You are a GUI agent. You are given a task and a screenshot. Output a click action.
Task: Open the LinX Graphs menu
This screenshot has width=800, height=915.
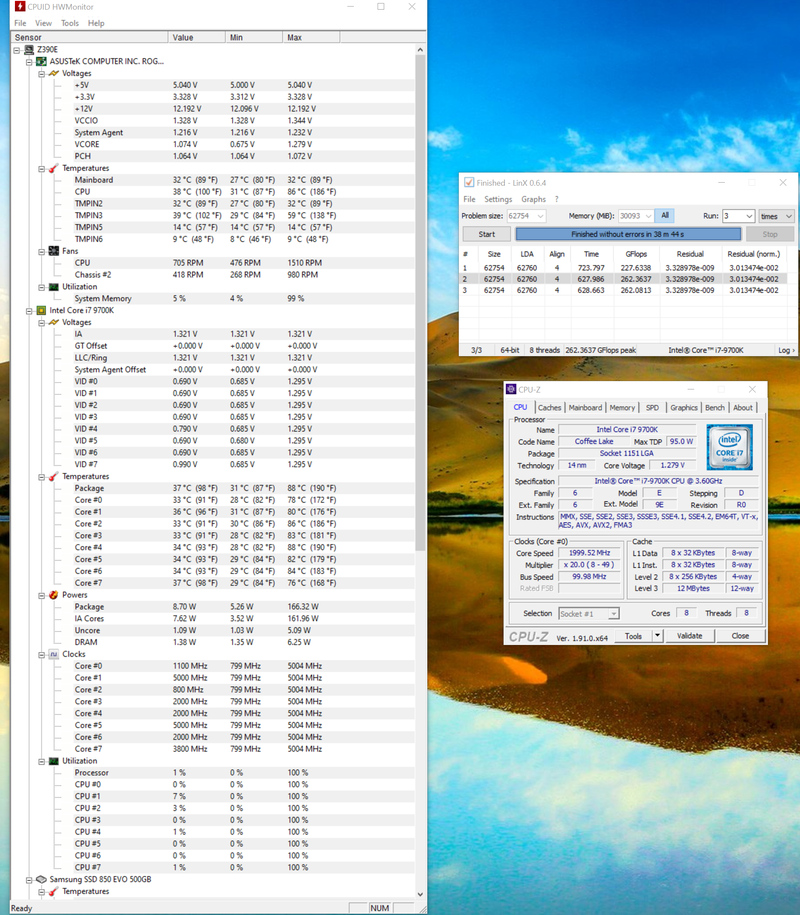pyautogui.click(x=533, y=199)
